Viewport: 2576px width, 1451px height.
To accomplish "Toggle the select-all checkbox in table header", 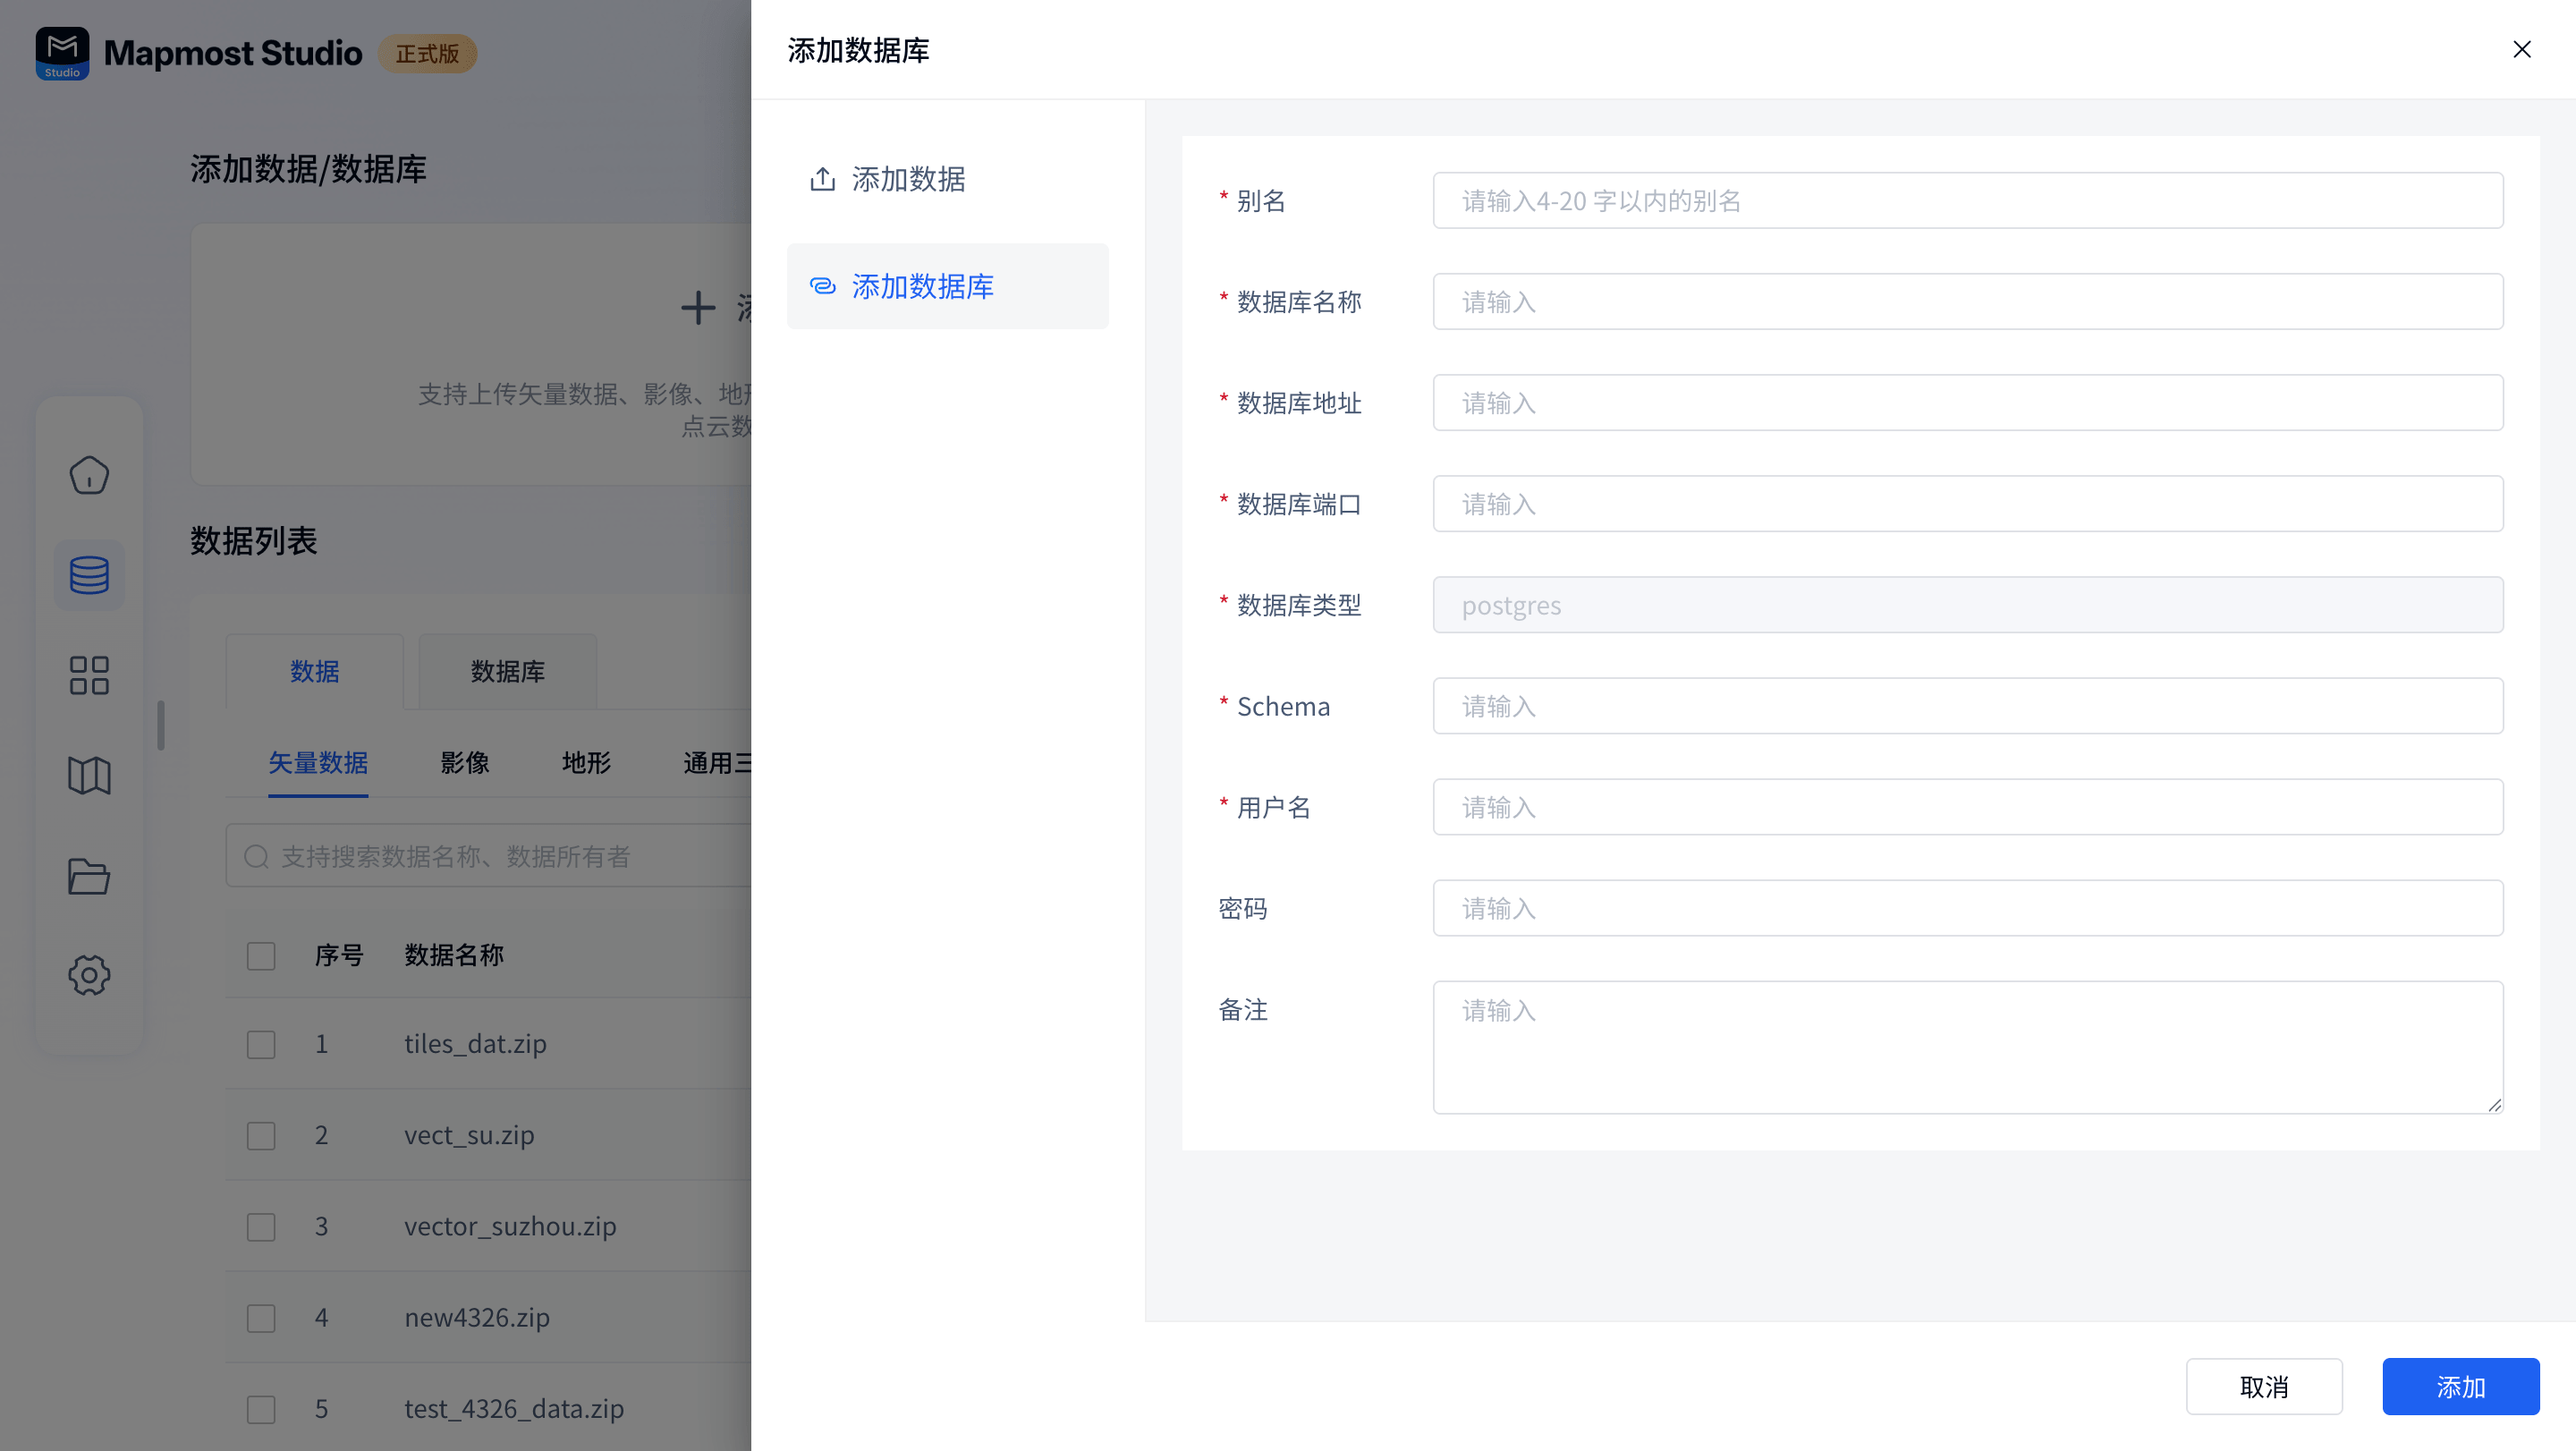I will (261, 955).
